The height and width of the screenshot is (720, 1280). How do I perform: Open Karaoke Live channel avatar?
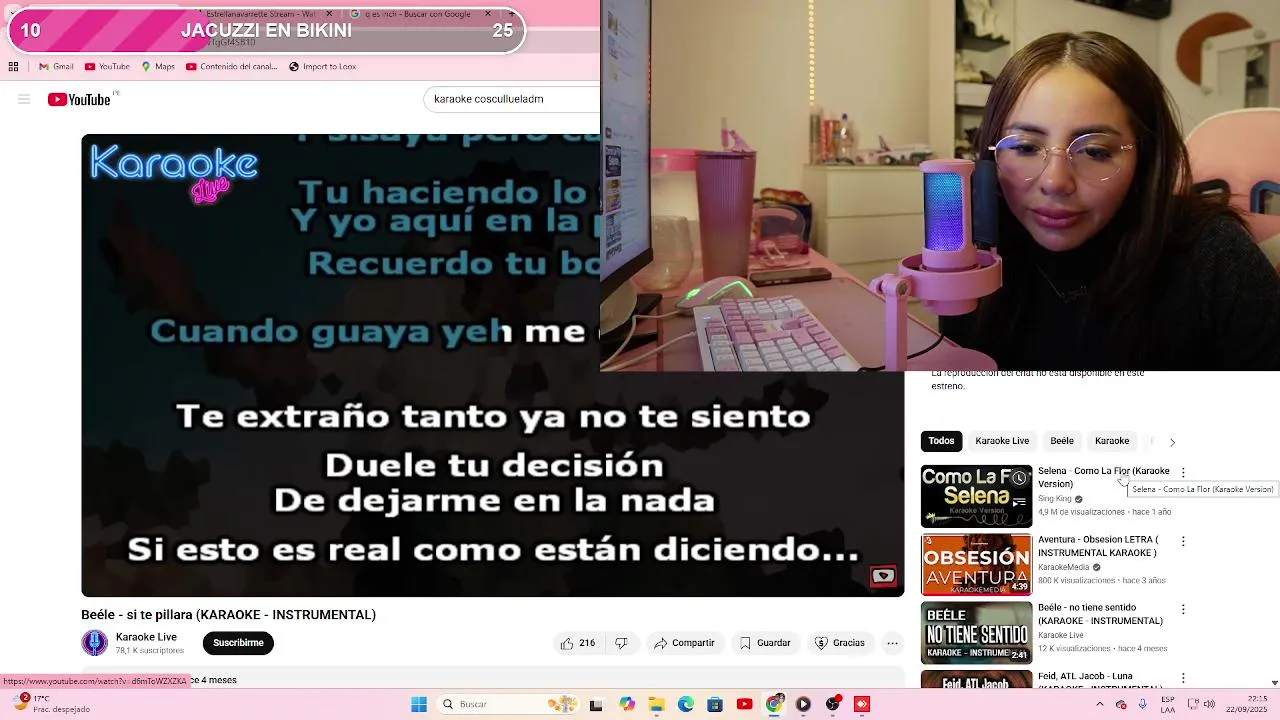click(94, 643)
